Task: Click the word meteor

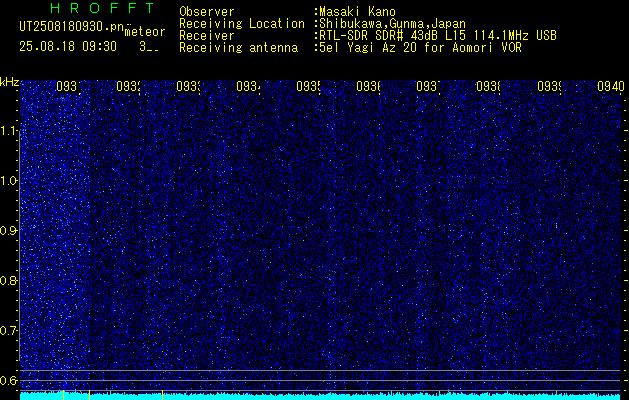Action: tap(144, 32)
